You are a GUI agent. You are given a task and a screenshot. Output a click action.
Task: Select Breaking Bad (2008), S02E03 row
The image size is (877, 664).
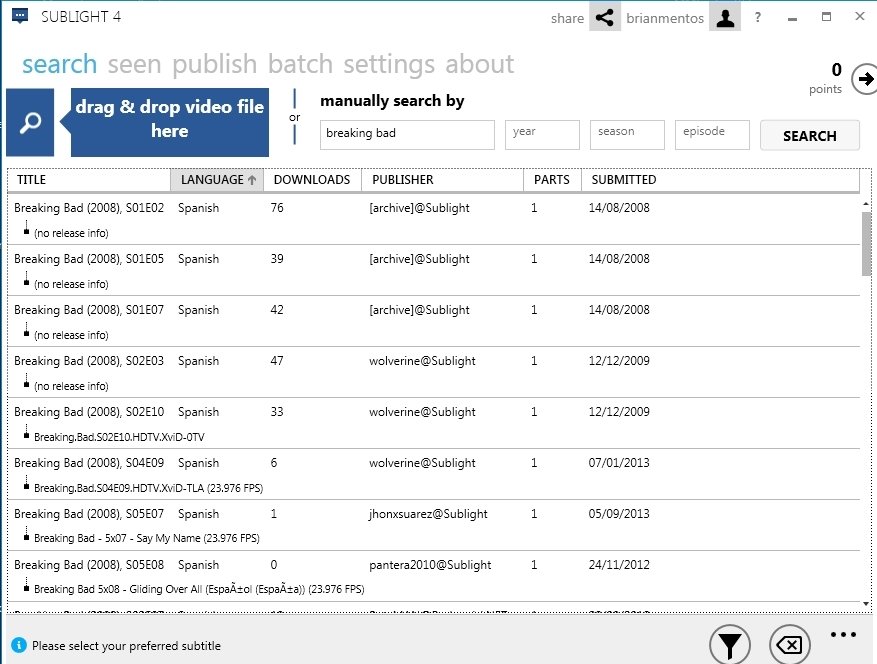[433, 372]
